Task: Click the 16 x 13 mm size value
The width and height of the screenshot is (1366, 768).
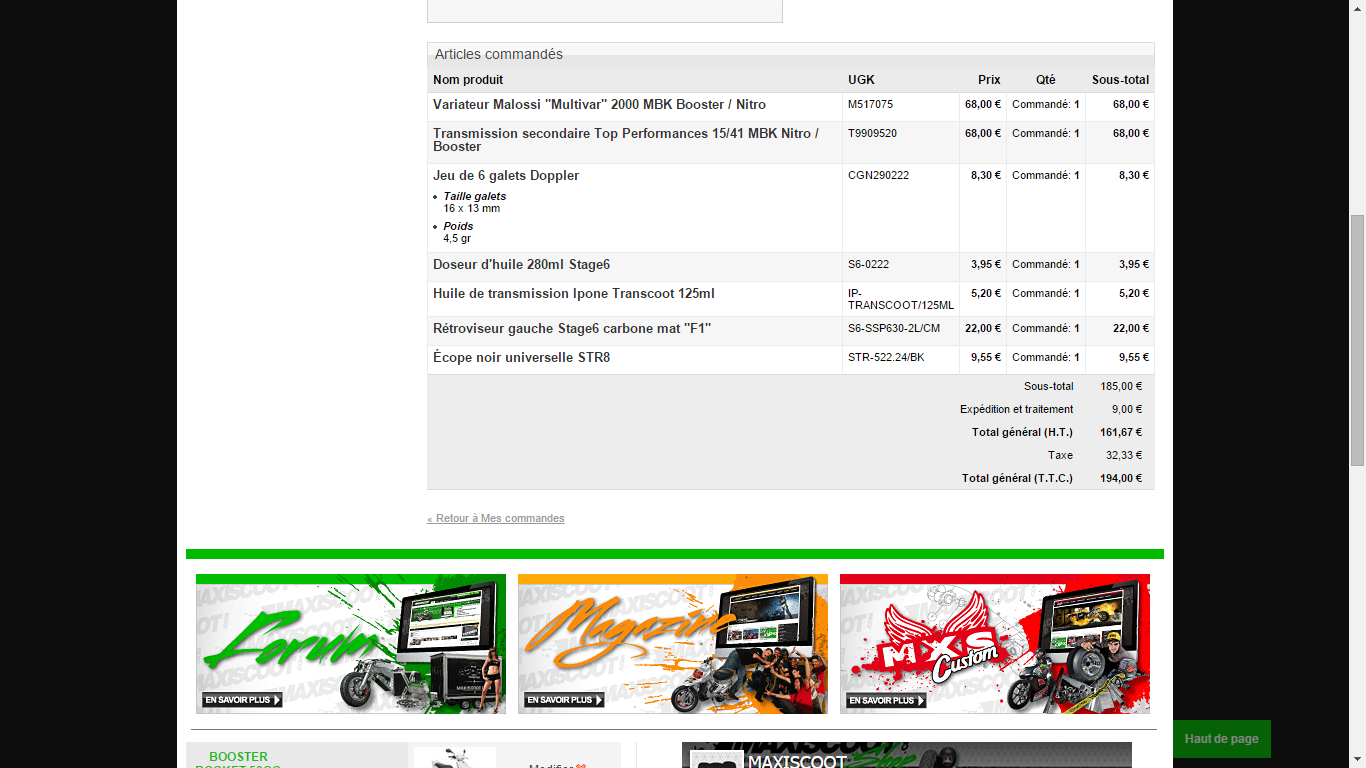Action: pos(472,208)
